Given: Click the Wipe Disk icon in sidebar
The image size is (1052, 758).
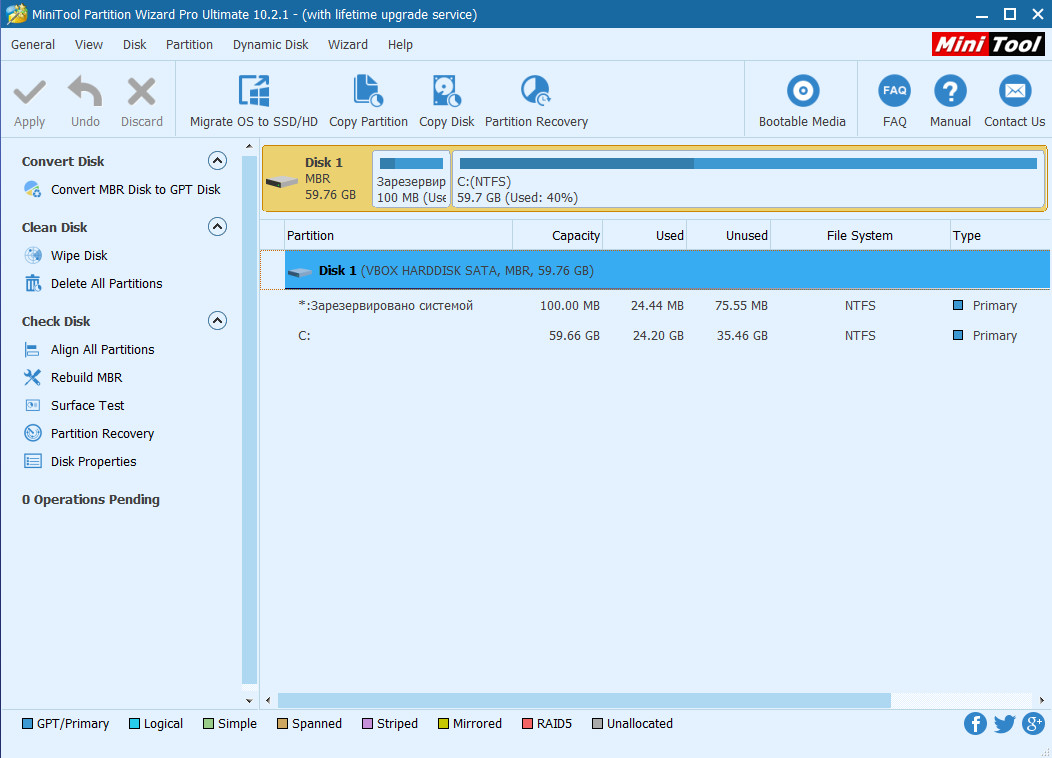Looking at the screenshot, I should (x=33, y=256).
